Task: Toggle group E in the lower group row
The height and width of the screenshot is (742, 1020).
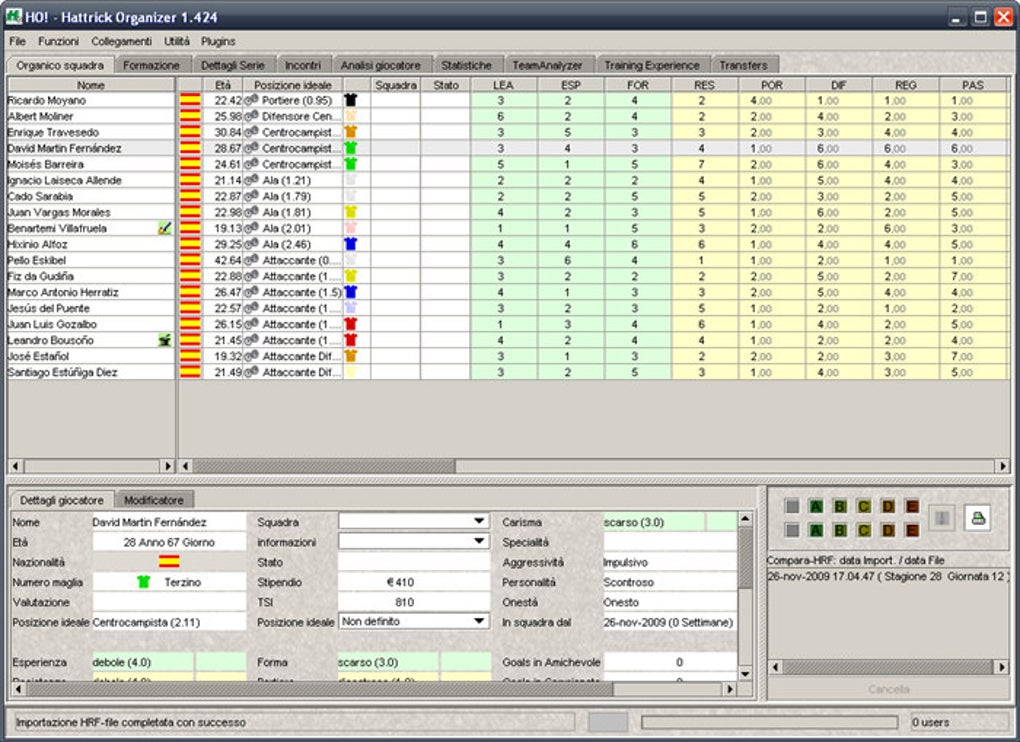Action: pyautogui.click(x=912, y=530)
